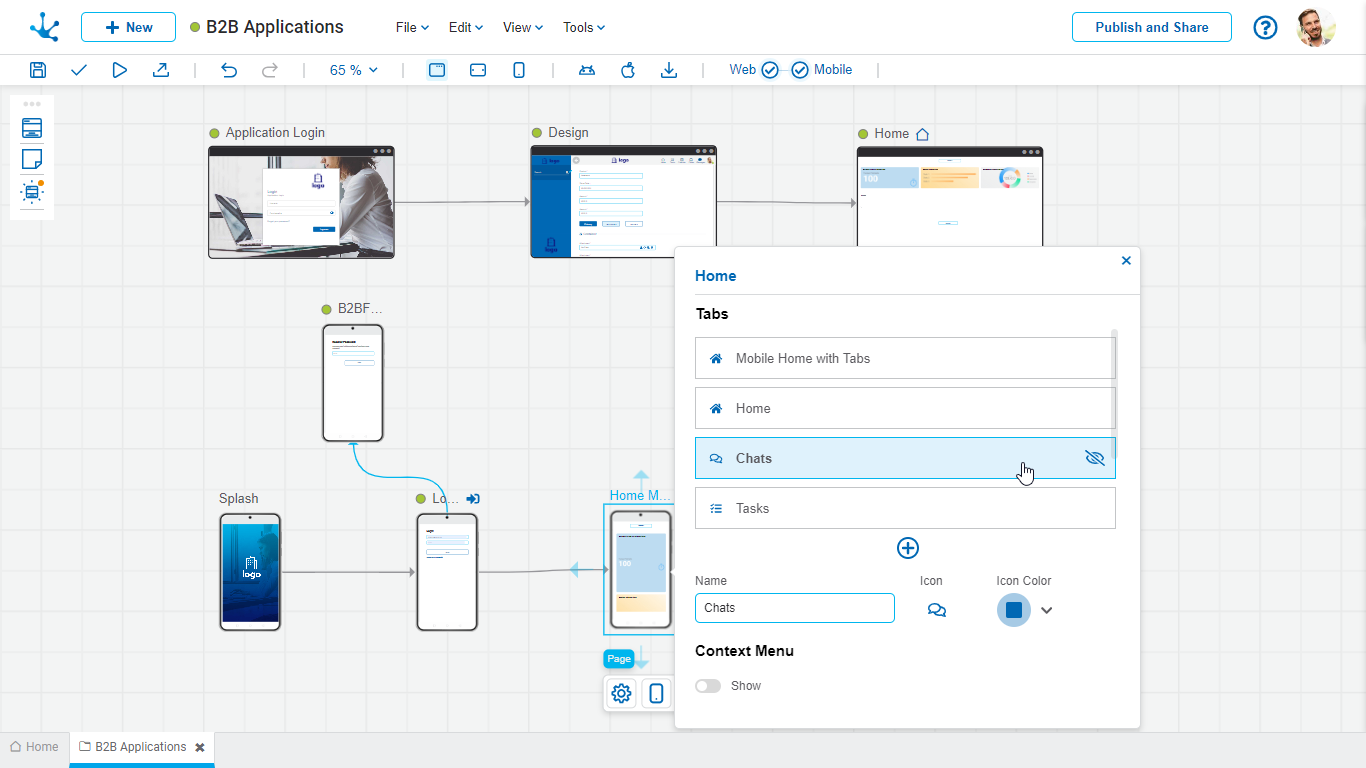The height and width of the screenshot is (768, 1366).
Task: Click the Name input field containing Chats
Action: pyautogui.click(x=794, y=608)
